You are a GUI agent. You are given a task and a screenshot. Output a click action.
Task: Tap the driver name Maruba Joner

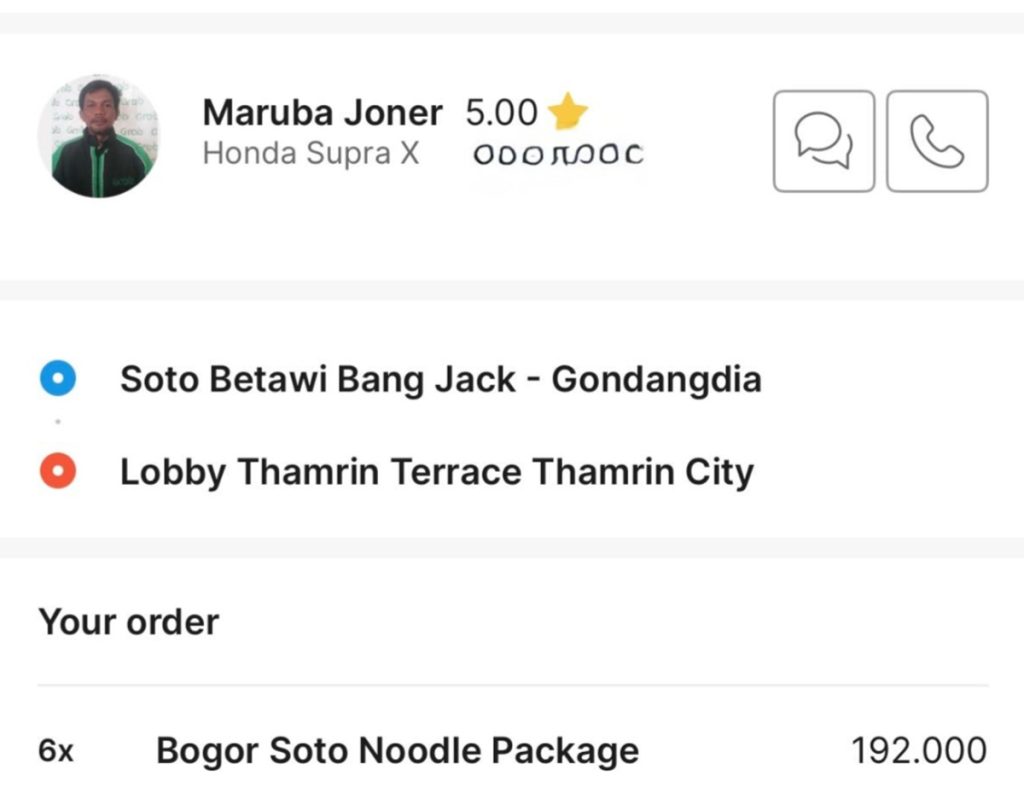pyautogui.click(x=322, y=113)
